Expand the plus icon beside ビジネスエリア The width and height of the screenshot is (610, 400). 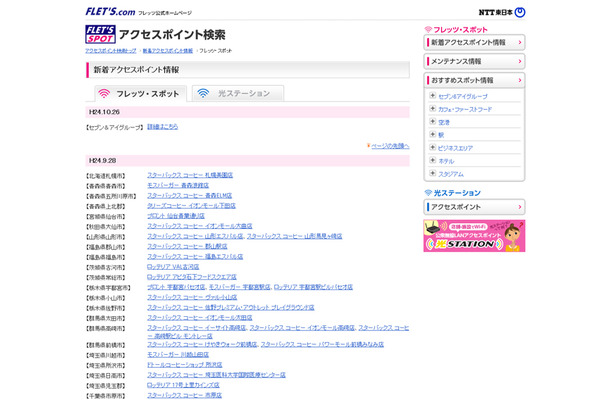coord(432,147)
